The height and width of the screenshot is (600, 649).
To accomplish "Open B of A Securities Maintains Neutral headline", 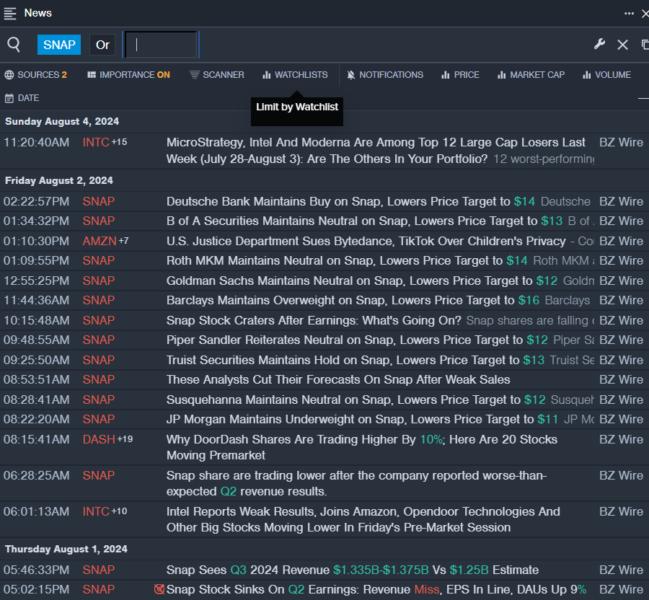I will [364, 221].
